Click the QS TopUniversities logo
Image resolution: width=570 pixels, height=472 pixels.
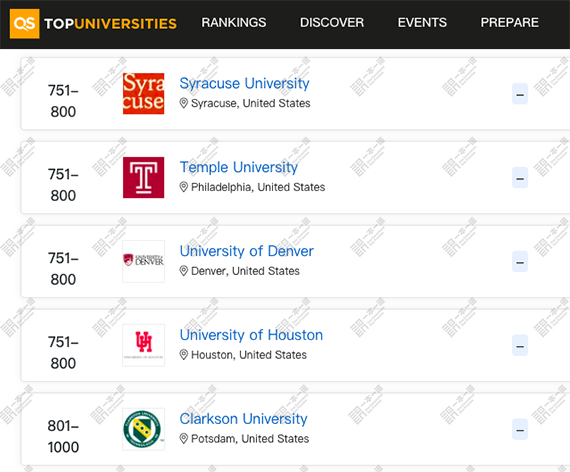click(93, 24)
